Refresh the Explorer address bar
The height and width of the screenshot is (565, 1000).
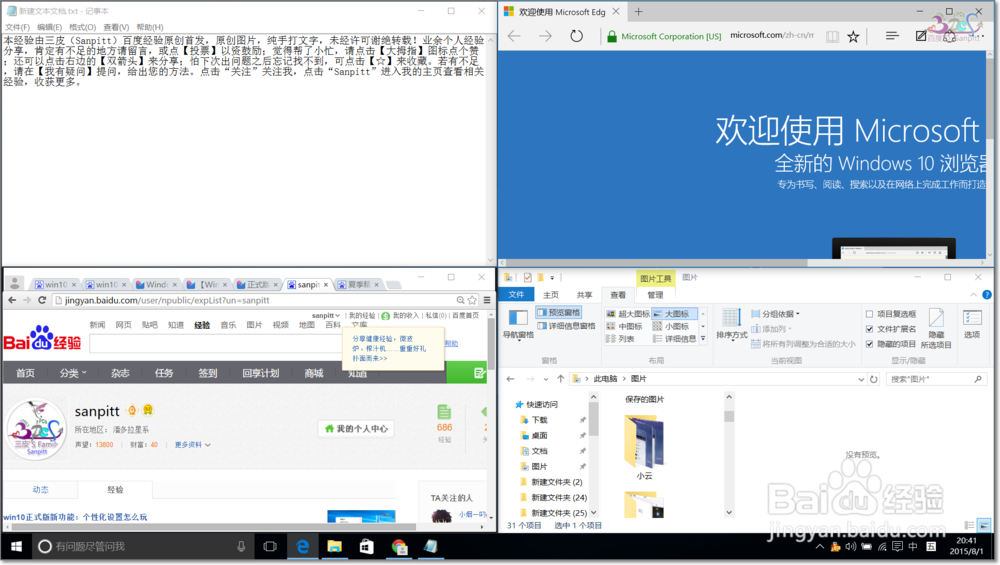point(874,379)
